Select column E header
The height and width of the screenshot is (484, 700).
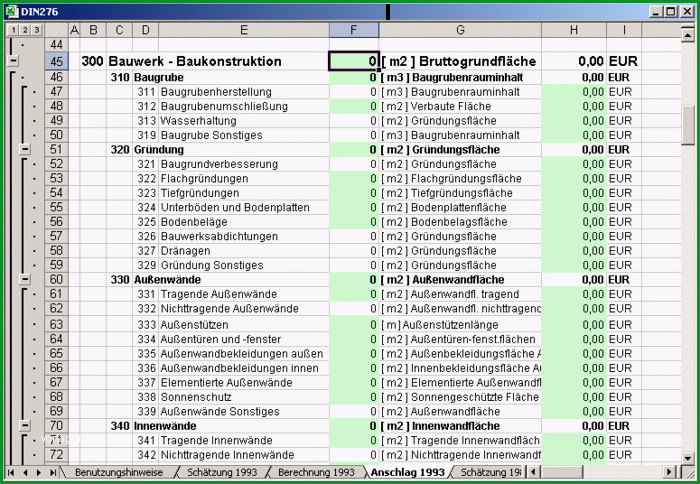[244, 30]
